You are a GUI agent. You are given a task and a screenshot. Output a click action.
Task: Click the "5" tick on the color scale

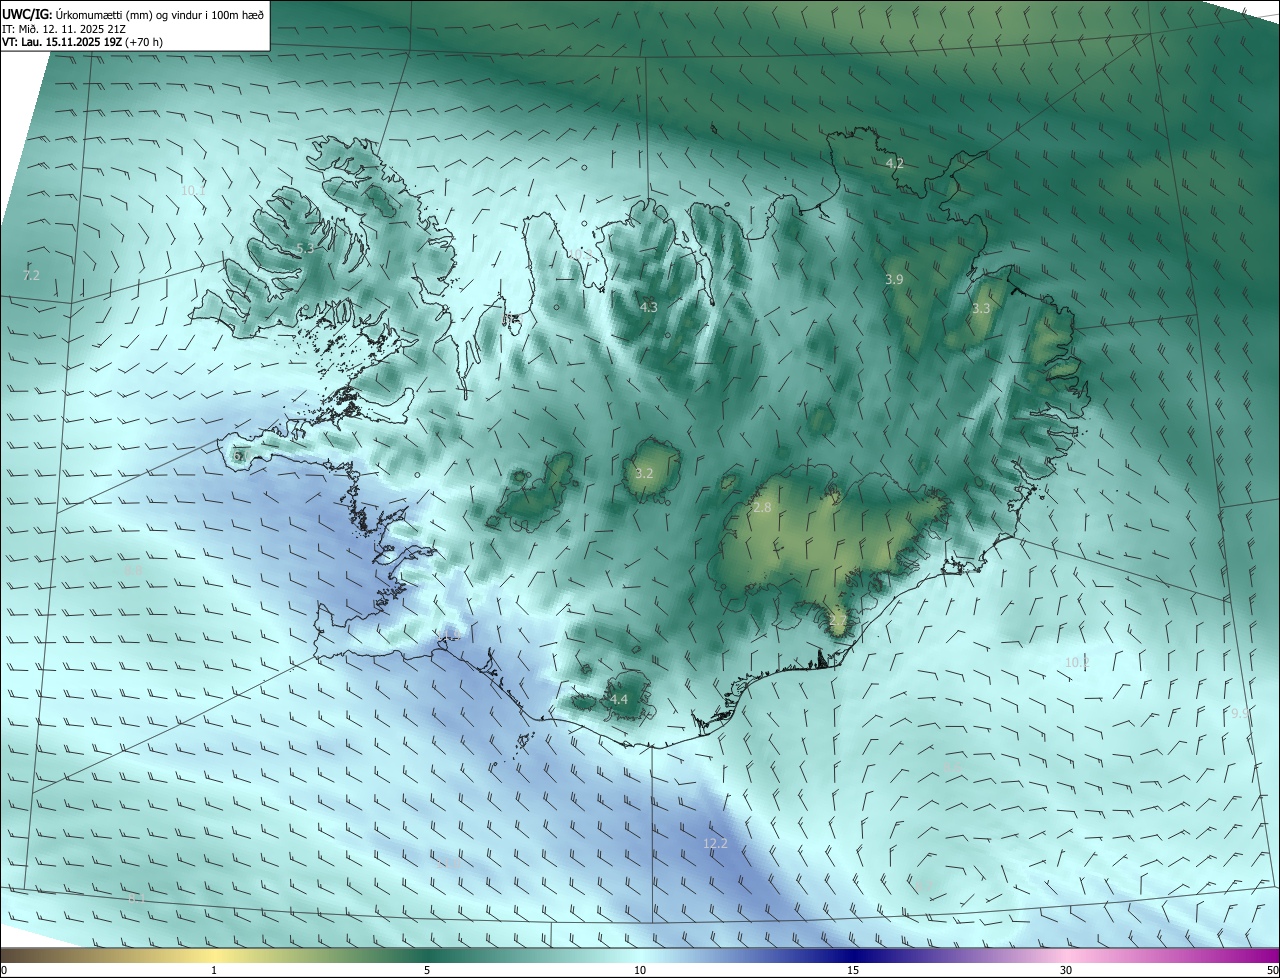click(x=427, y=970)
